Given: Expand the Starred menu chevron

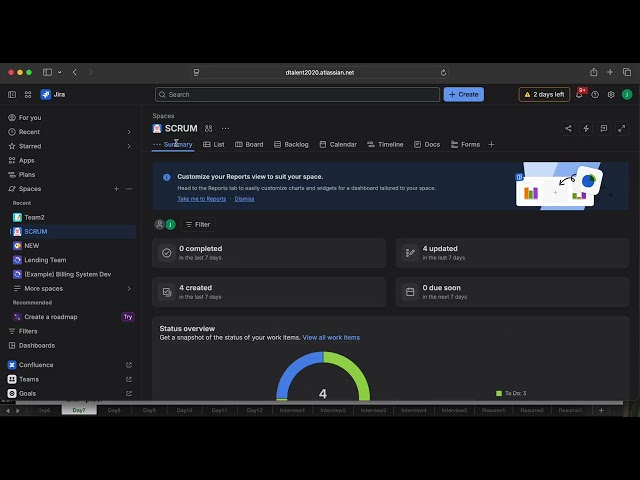Looking at the screenshot, I should coord(129,146).
